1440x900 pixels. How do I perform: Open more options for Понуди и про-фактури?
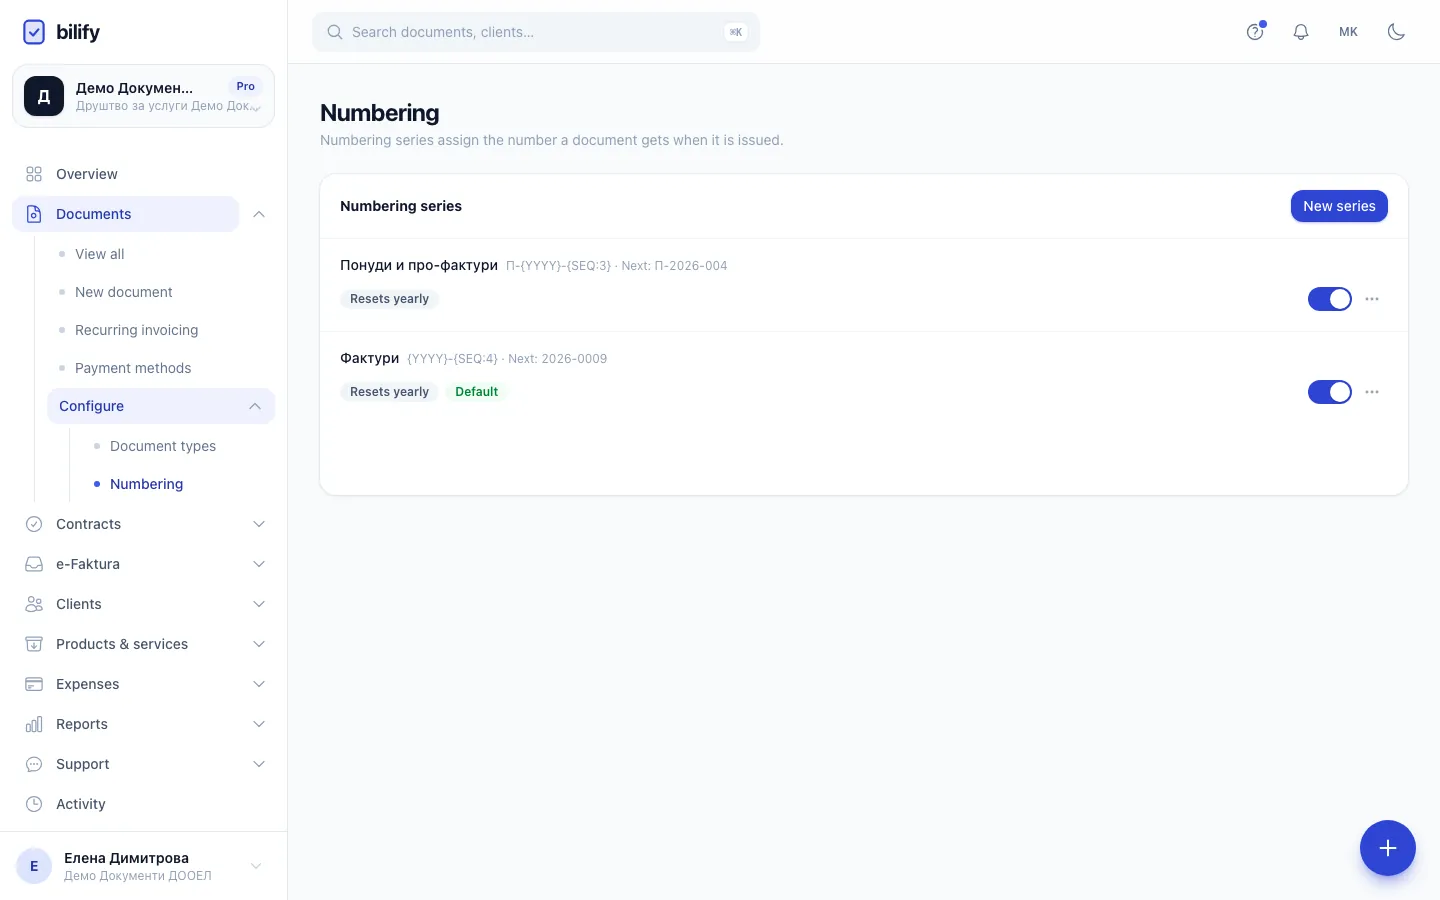[x=1372, y=299]
